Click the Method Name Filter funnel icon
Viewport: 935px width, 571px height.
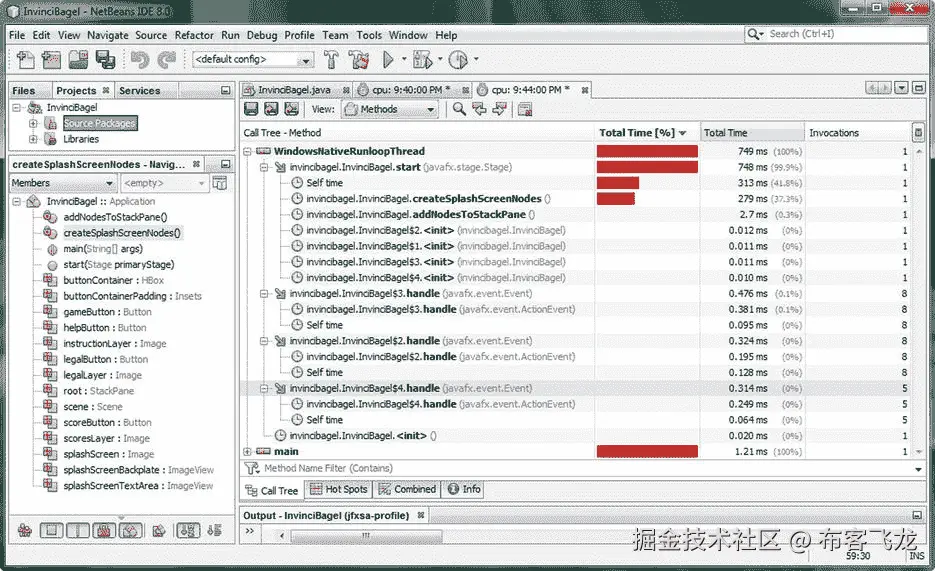click(x=252, y=468)
